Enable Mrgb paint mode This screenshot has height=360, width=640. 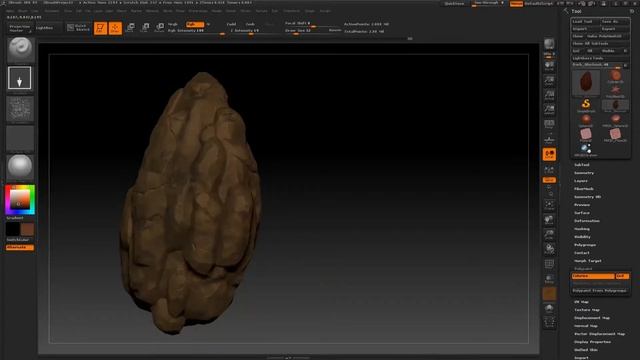tap(173, 24)
